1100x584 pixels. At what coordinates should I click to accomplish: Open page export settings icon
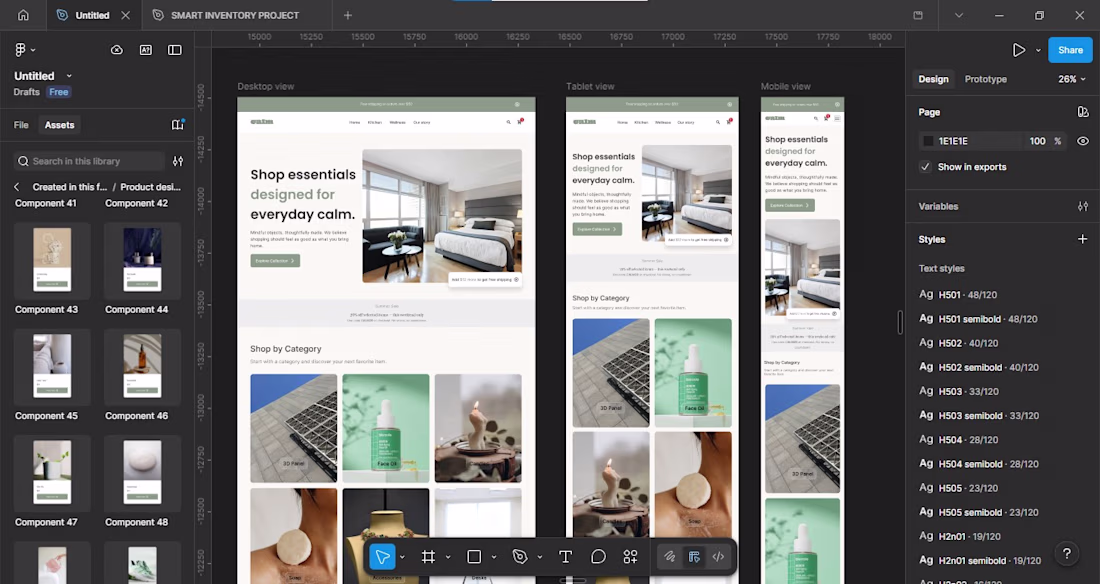tap(1082, 112)
